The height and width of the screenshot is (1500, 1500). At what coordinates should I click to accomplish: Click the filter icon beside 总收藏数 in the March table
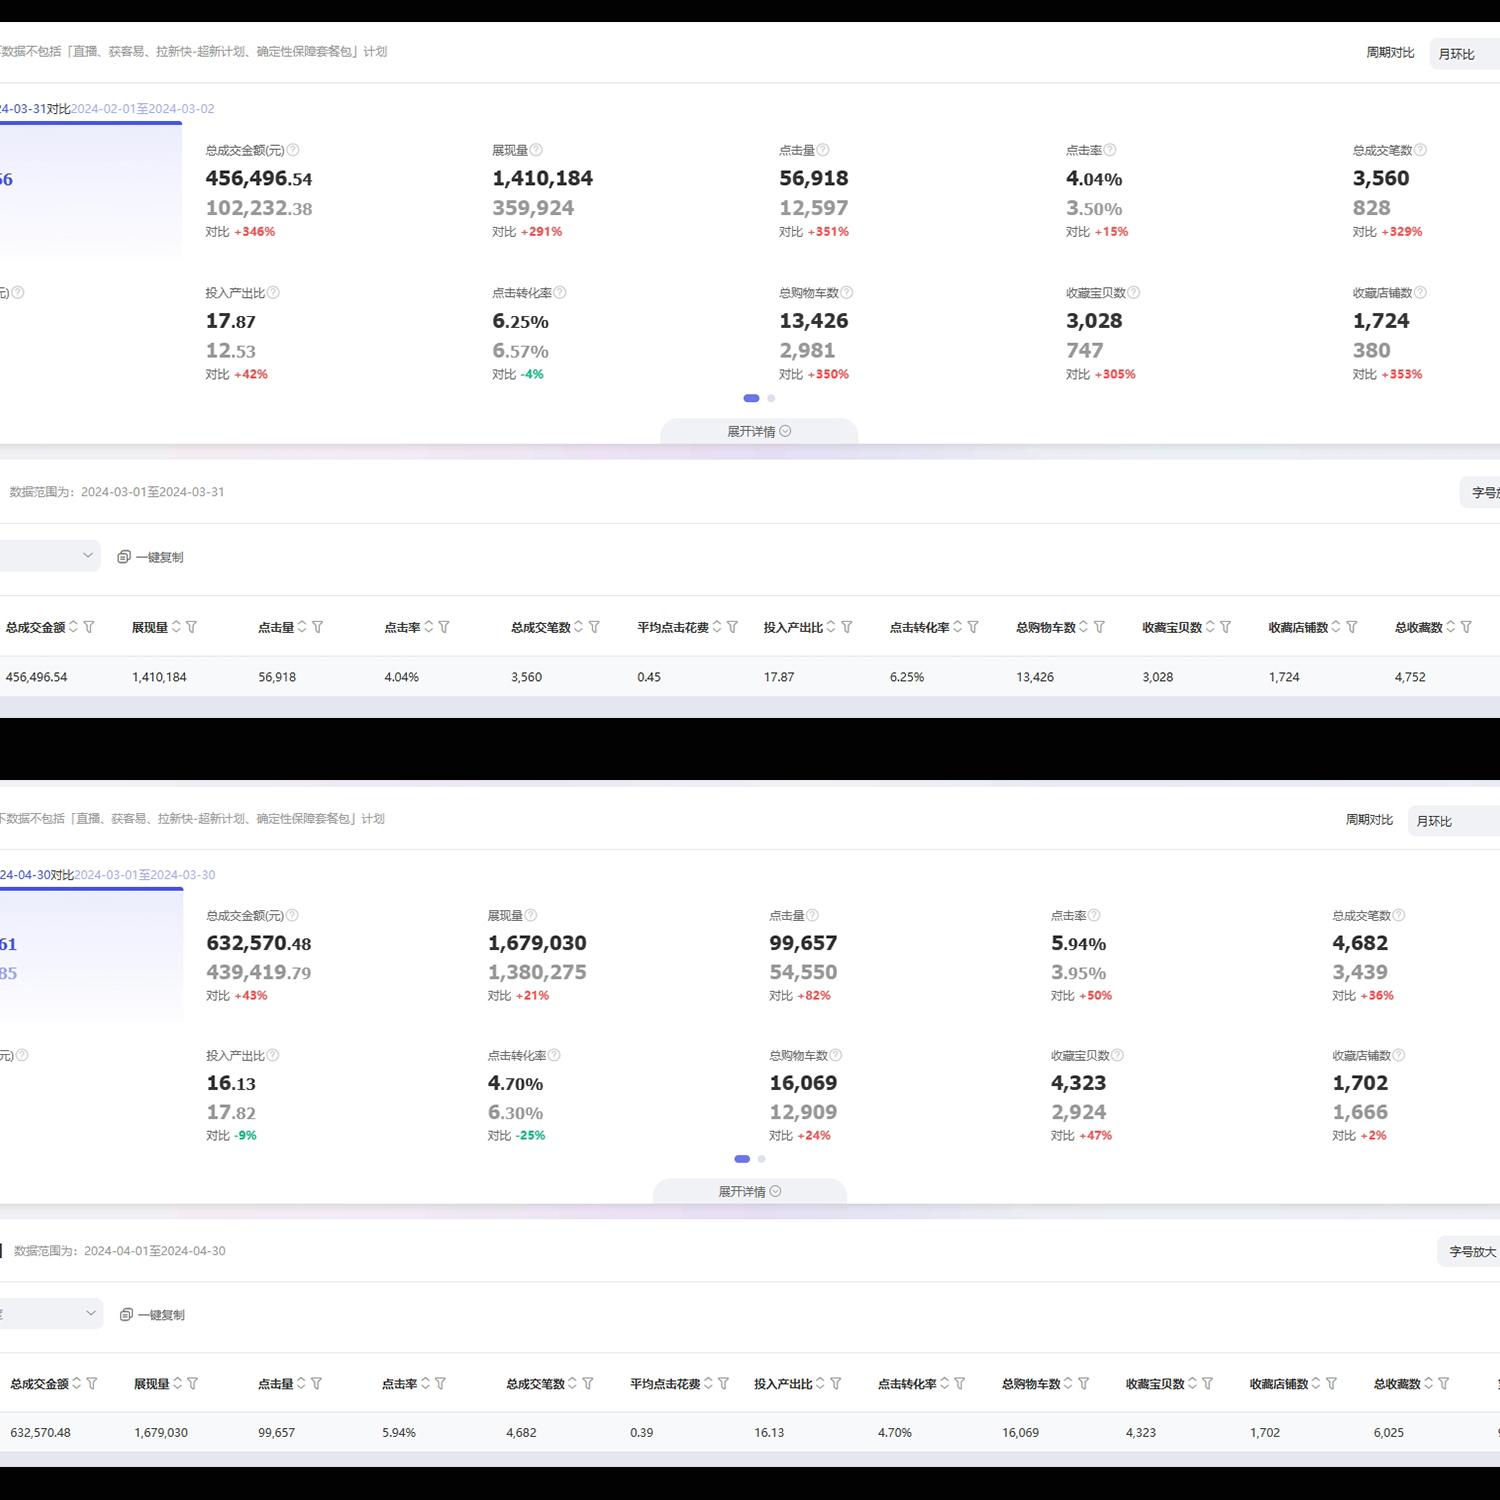click(1466, 627)
